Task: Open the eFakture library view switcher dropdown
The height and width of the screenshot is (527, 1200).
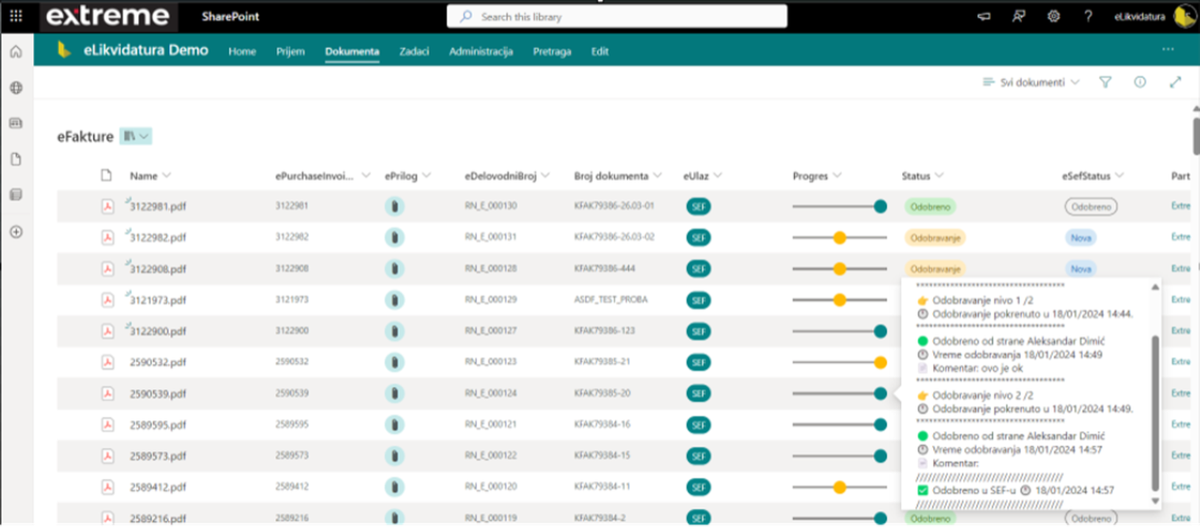Action: (x=136, y=136)
